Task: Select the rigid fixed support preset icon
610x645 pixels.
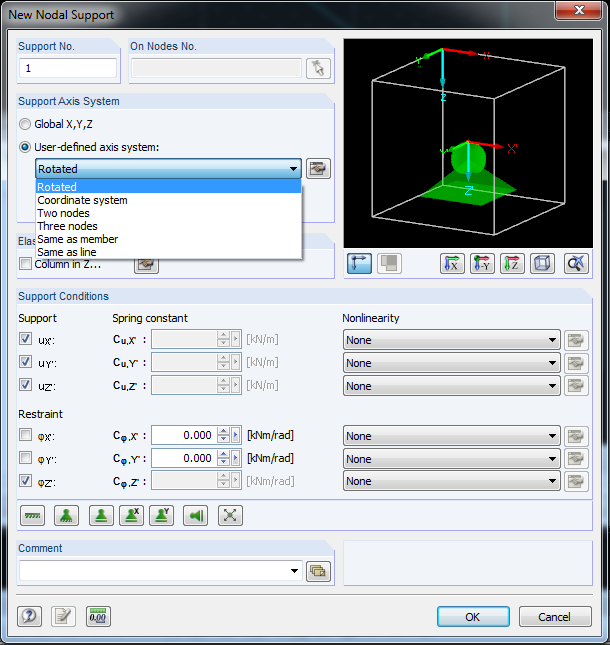Action: pyautogui.click(x=32, y=515)
